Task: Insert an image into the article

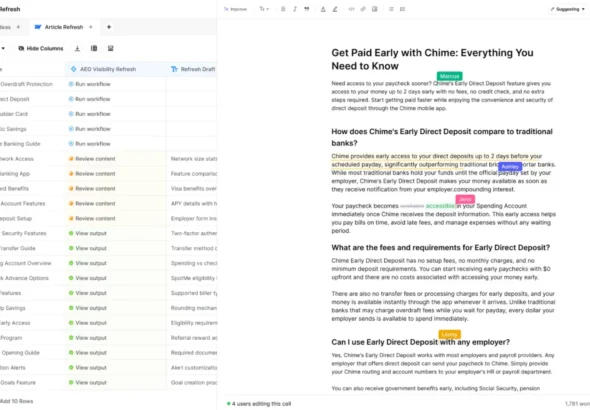Action: pyautogui.click(x=374, y=9)
